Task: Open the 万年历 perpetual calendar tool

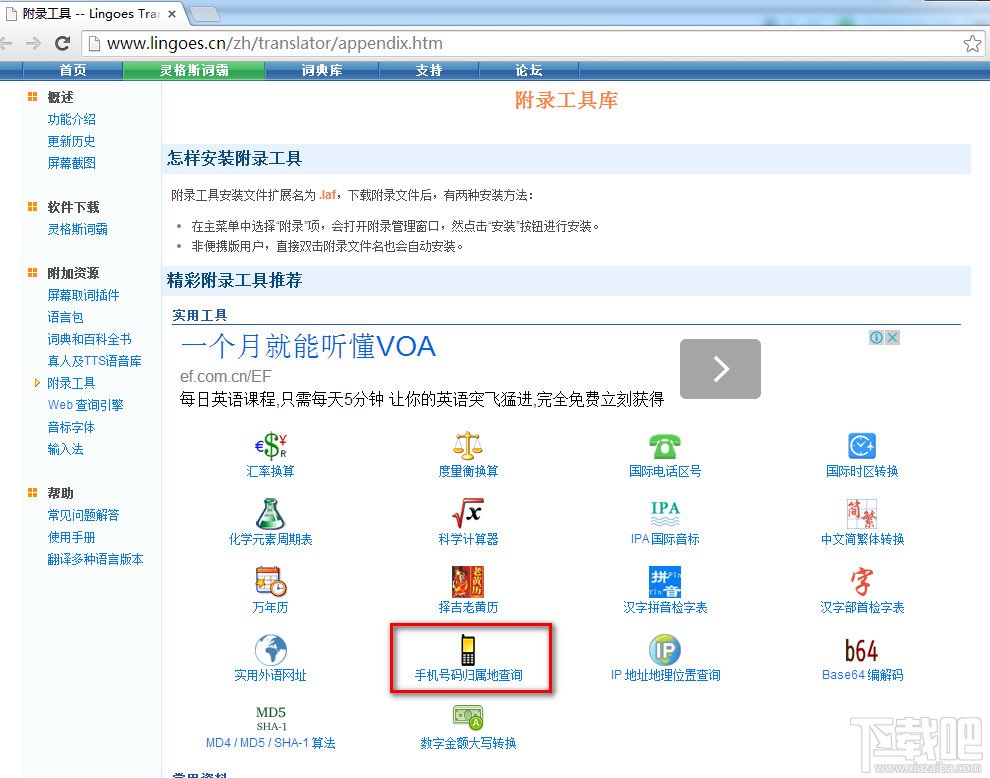Action: point(270,590)
